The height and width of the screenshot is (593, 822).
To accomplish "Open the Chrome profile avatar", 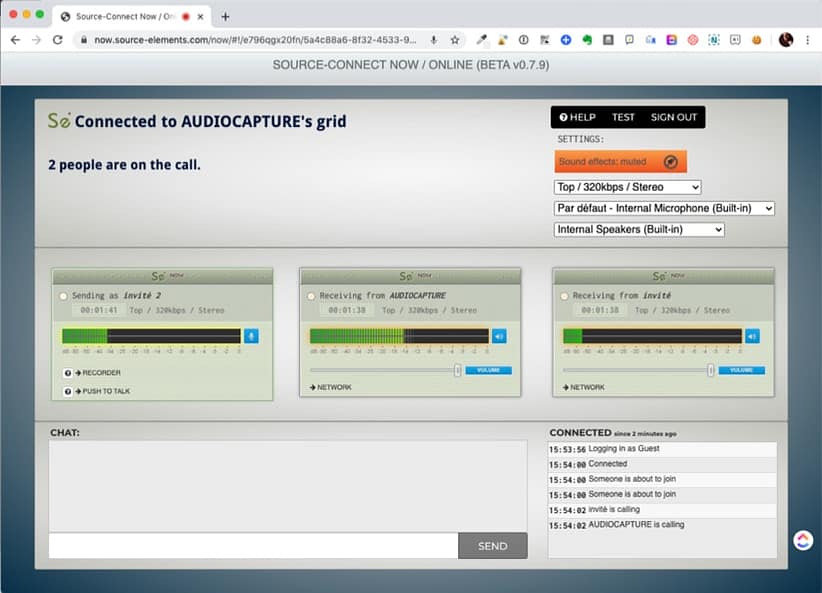I will tap(785, 40).
